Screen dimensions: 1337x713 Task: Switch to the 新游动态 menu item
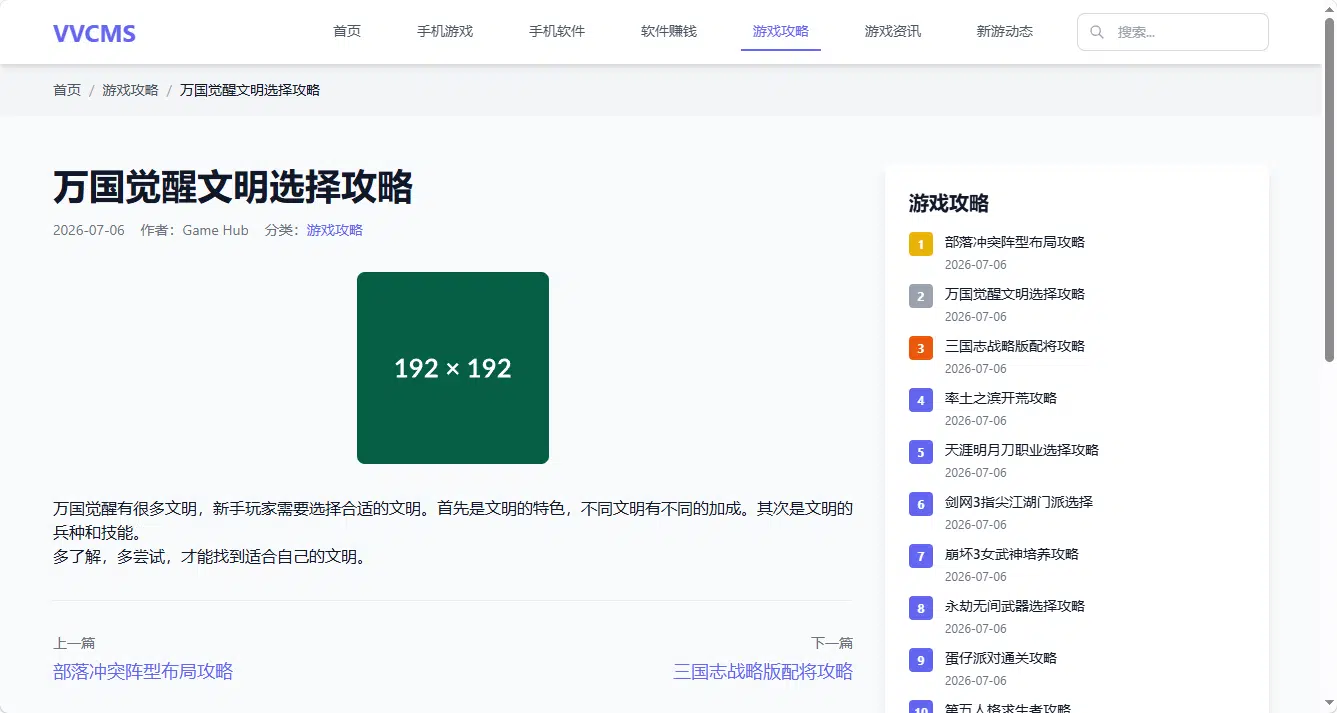pyautogui.click(x=1005, y=31)
